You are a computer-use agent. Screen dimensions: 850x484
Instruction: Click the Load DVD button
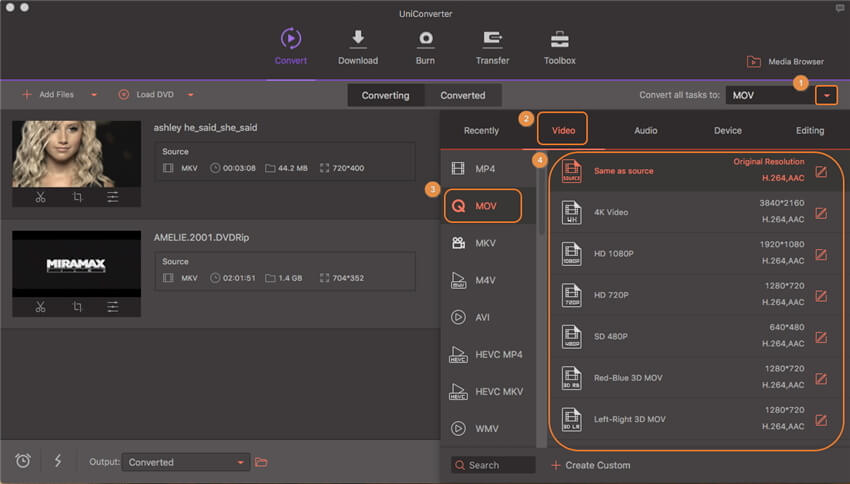(x=146, y=94)
